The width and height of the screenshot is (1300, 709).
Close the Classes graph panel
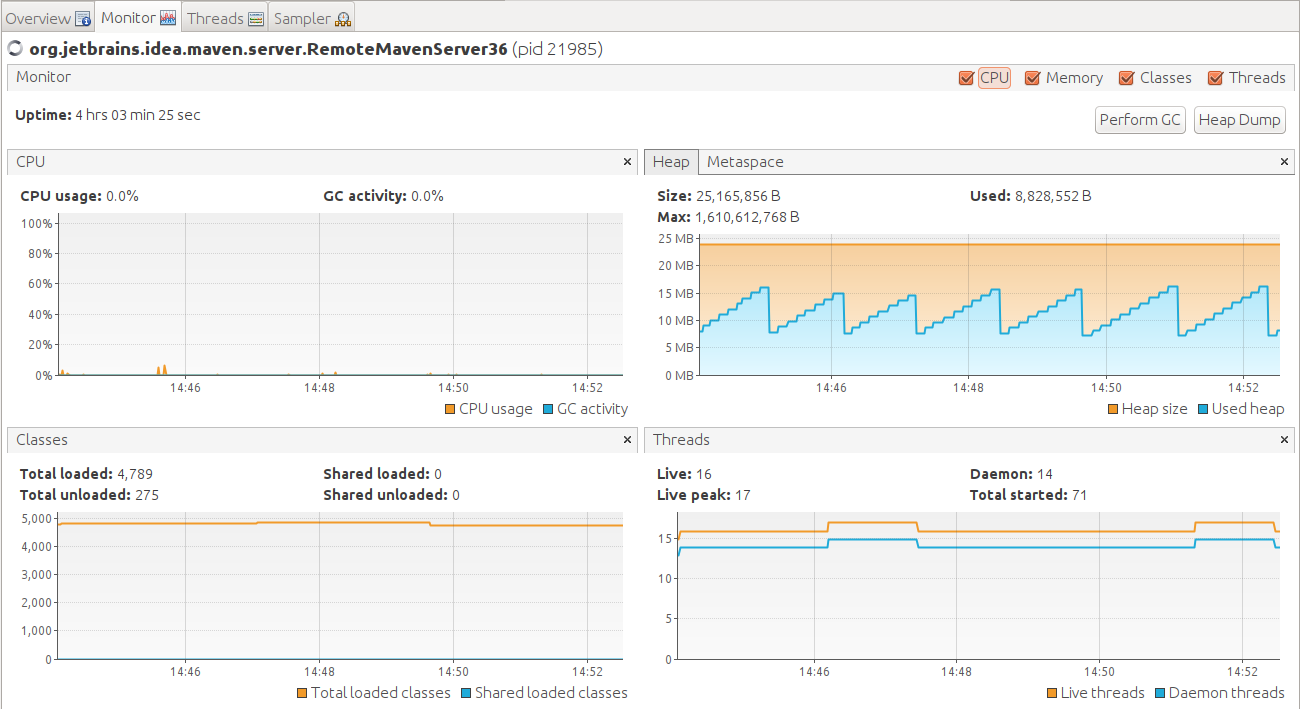coord(627,440)
